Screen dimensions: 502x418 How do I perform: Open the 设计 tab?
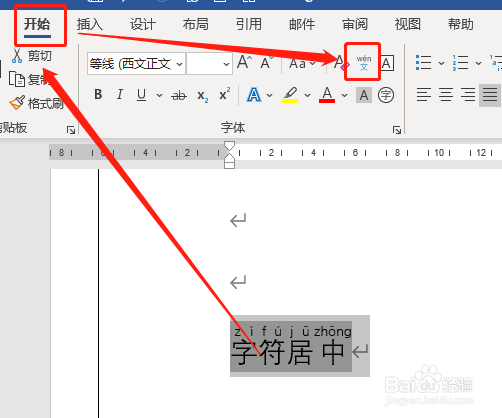click(143, 24)
